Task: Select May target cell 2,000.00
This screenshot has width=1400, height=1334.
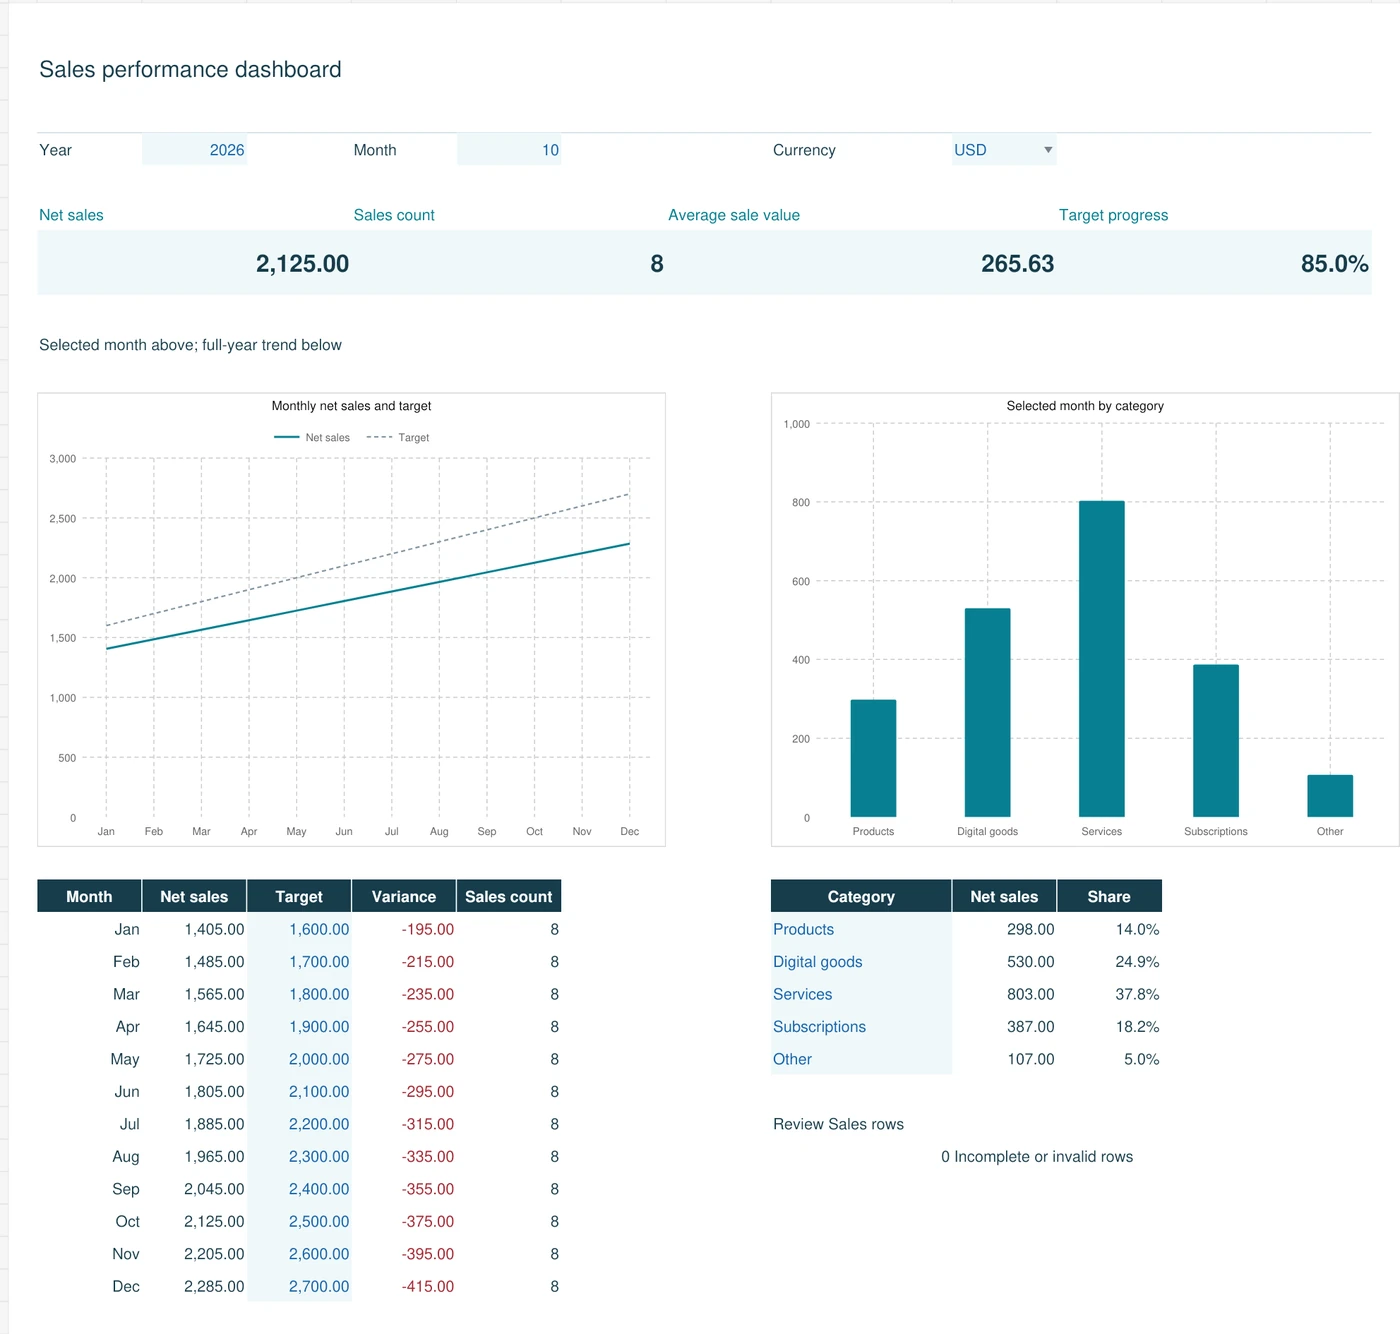Action: tap(299, 1059)
